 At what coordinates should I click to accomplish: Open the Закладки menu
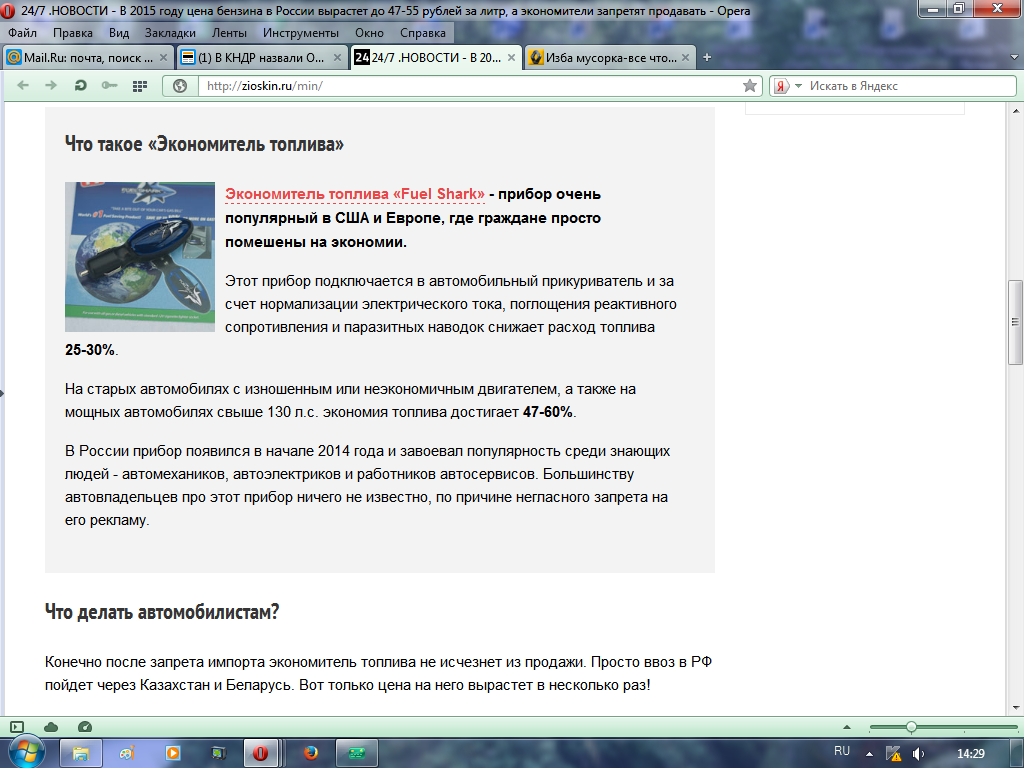(170, 33)
